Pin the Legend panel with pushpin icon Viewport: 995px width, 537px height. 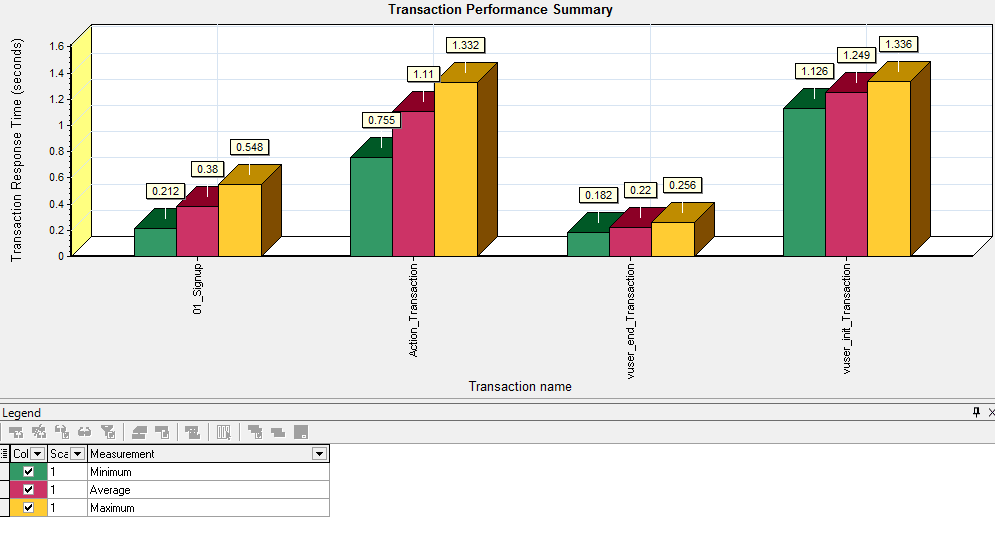pos(976,412)
